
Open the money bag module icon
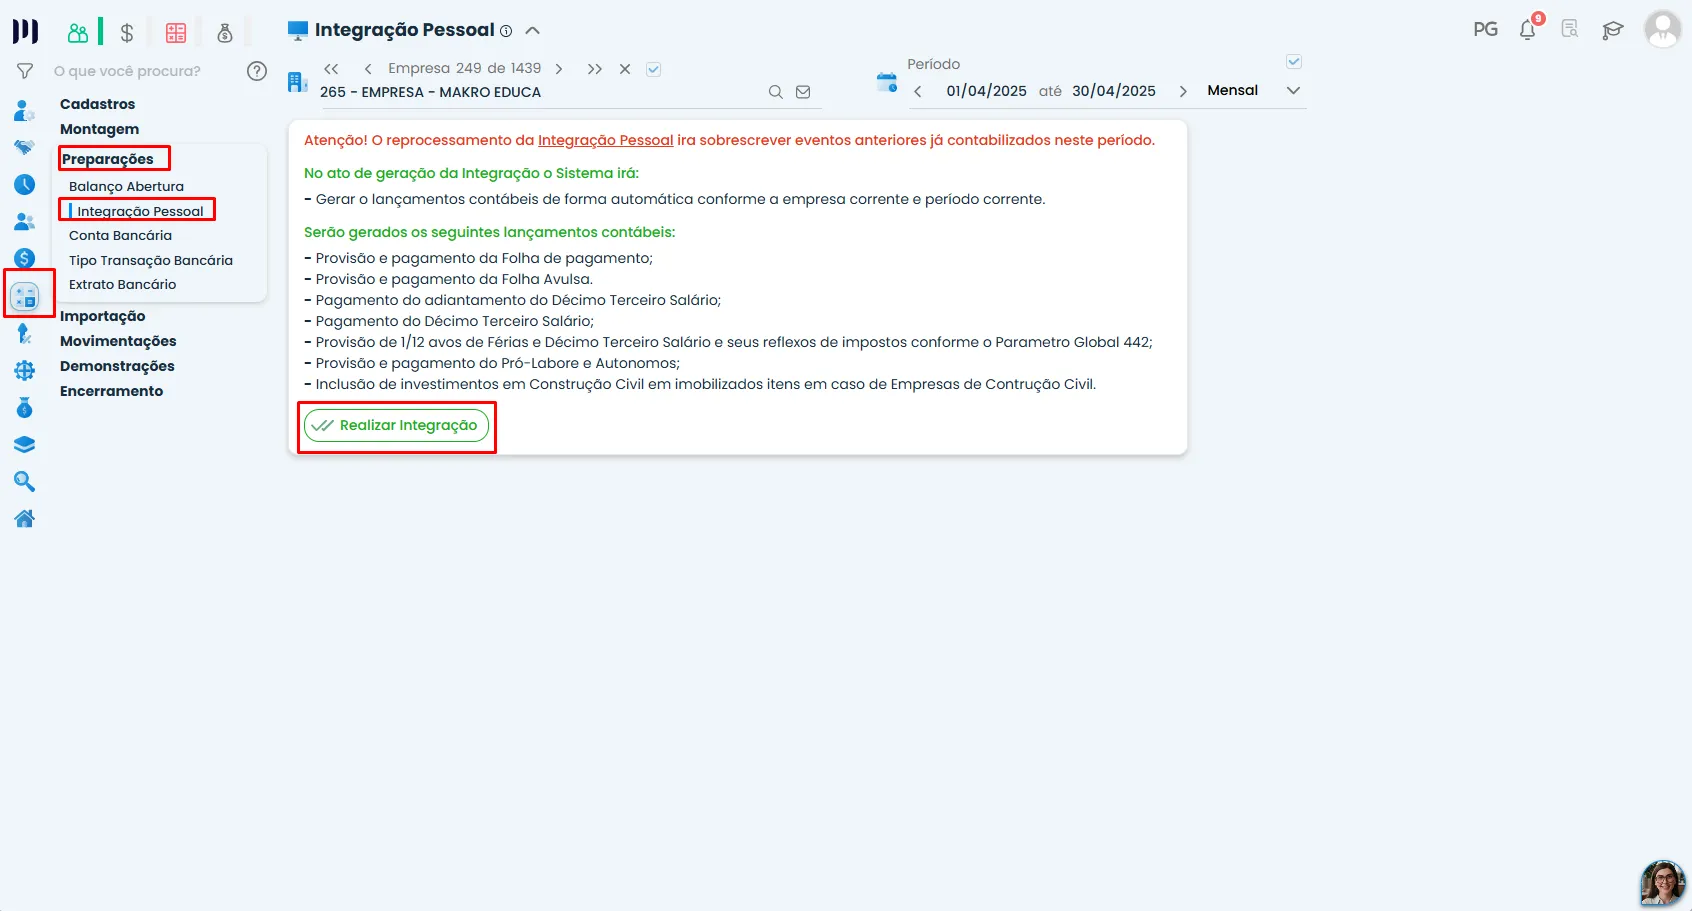coord(225,33)
